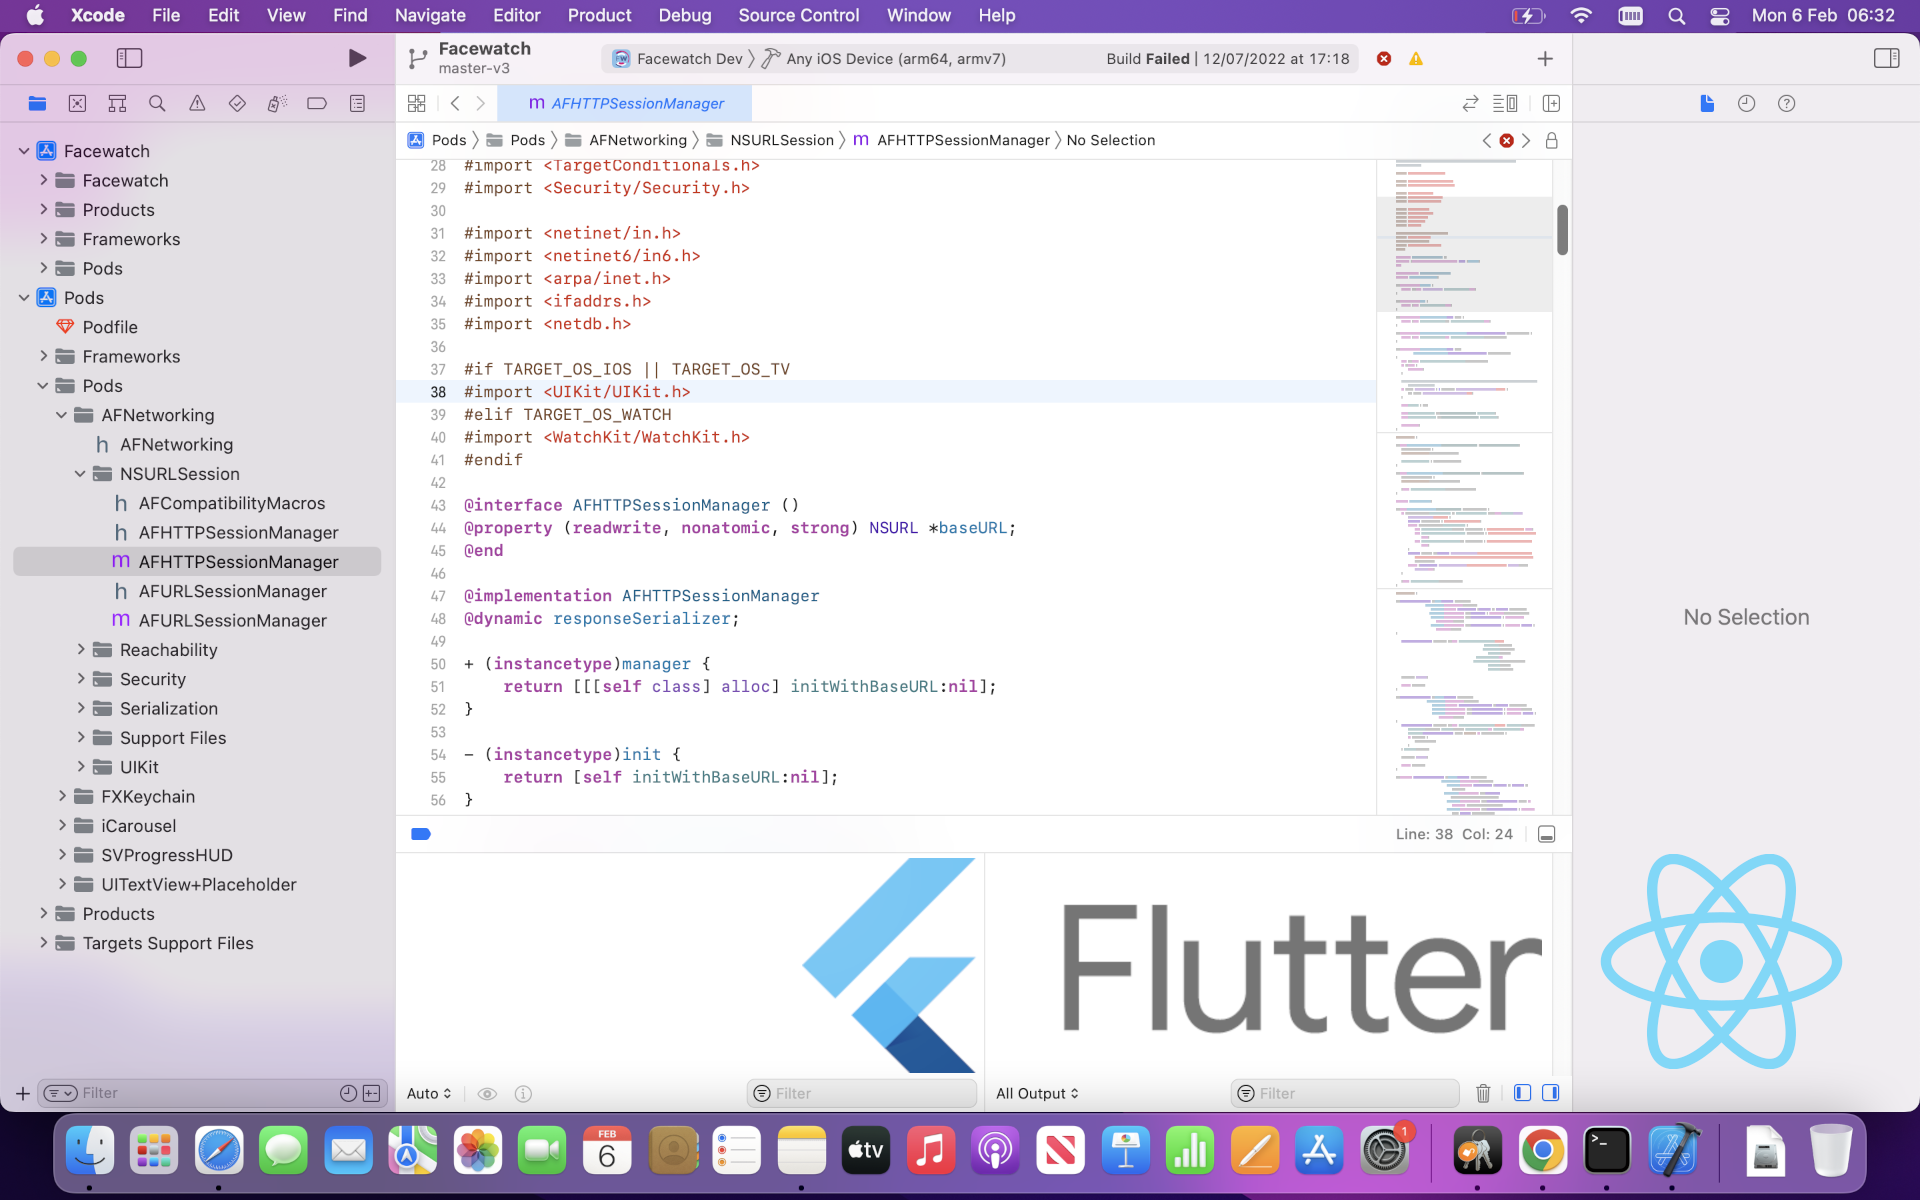Image resolution: width=1920 pixels, height=1200 pixels.
Task: Adjust editor options lines icon
Action: [x=1505, y=103]
